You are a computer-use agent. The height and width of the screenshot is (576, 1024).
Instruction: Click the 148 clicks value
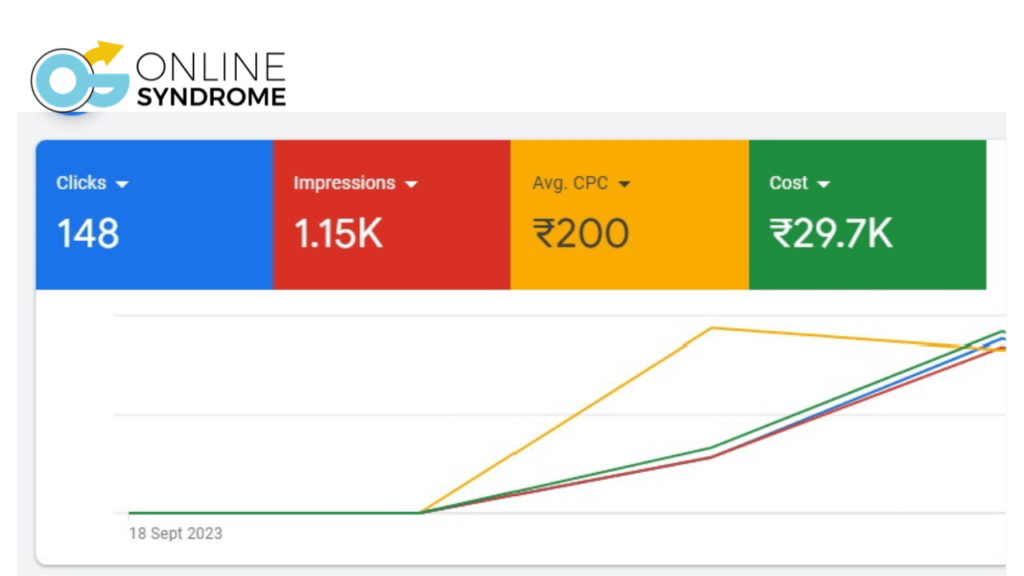[x=88, y=234]
